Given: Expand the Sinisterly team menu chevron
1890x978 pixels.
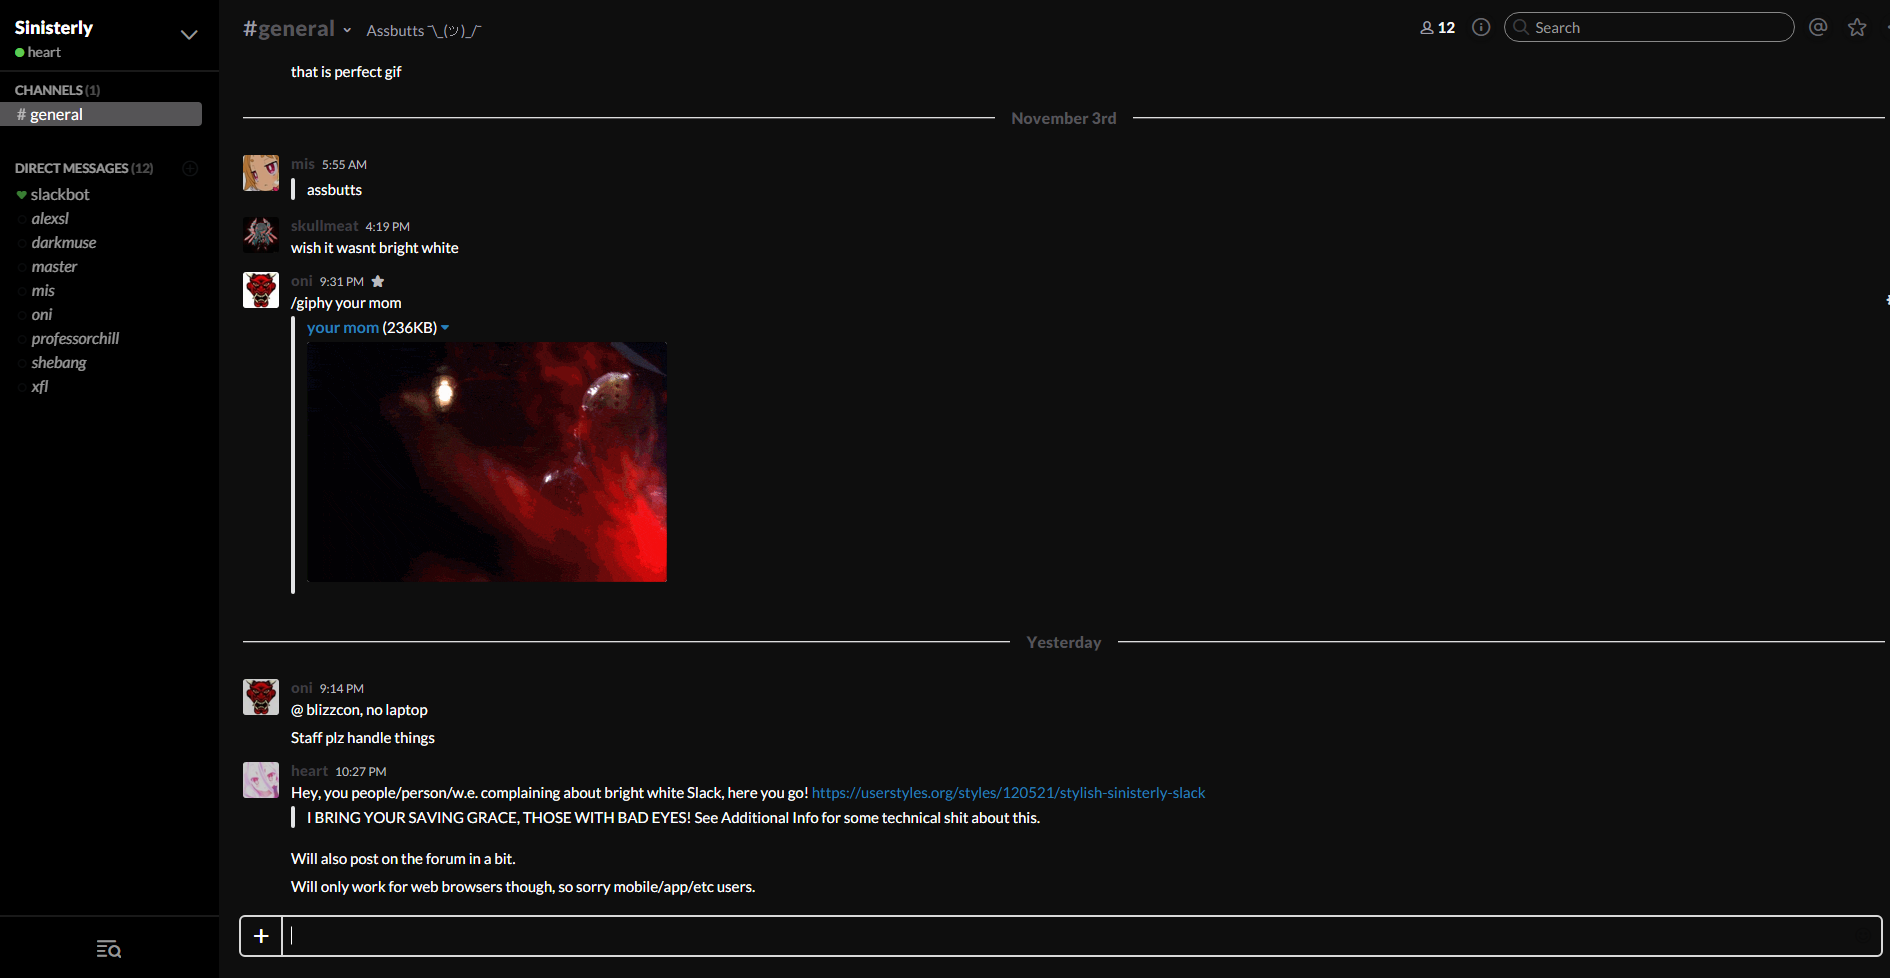Looking at the screenshot, I should pyautogui.click(x=189, y=35).
